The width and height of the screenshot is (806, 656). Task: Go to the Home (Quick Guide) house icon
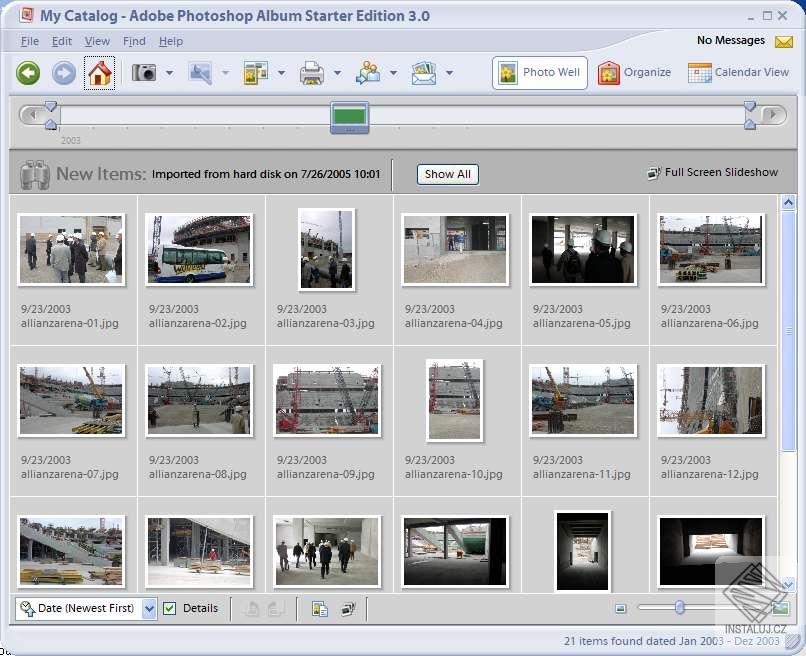[100, 73]
